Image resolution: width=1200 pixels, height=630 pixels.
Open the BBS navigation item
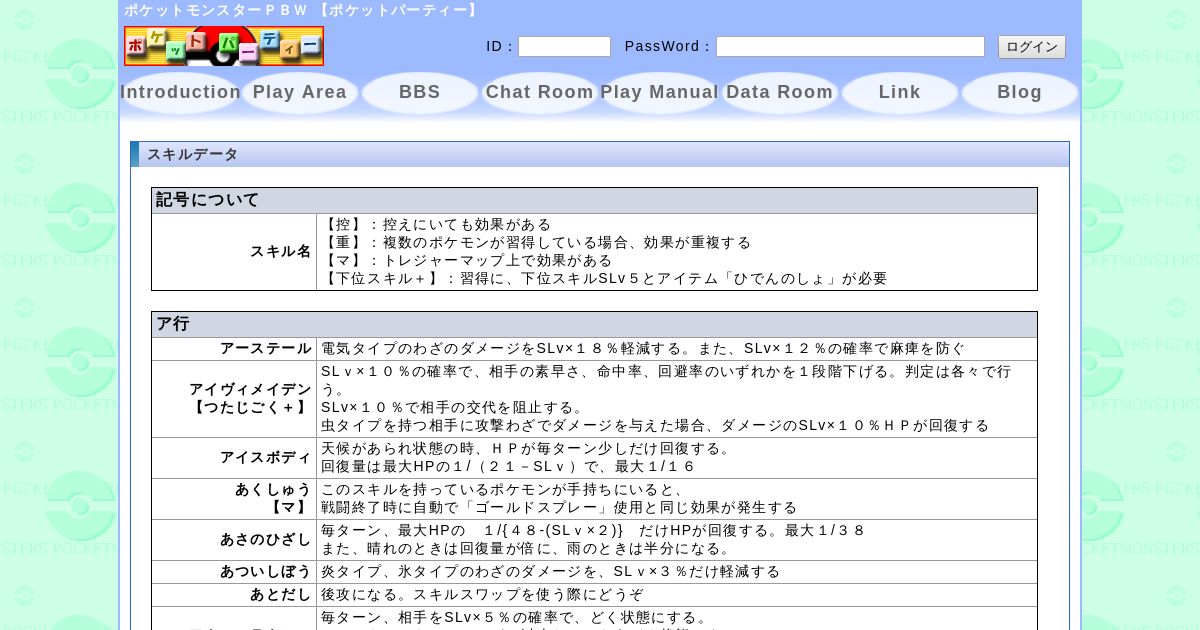coord(420,92)
